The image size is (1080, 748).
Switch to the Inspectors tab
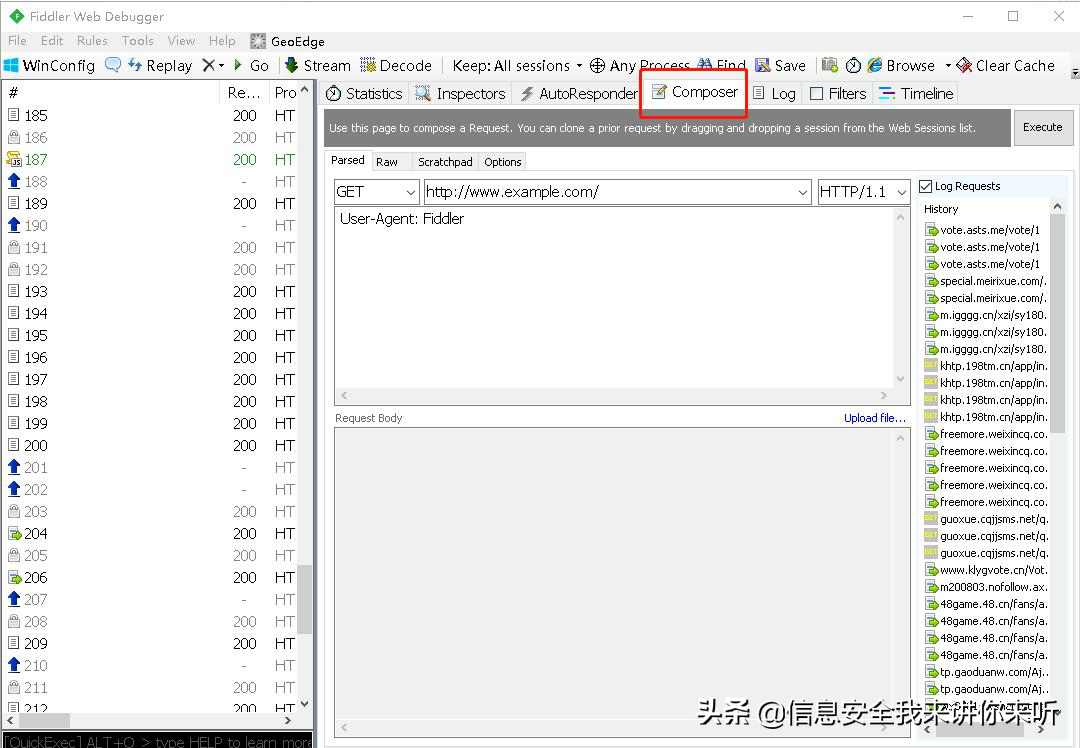tap(461, 94)
